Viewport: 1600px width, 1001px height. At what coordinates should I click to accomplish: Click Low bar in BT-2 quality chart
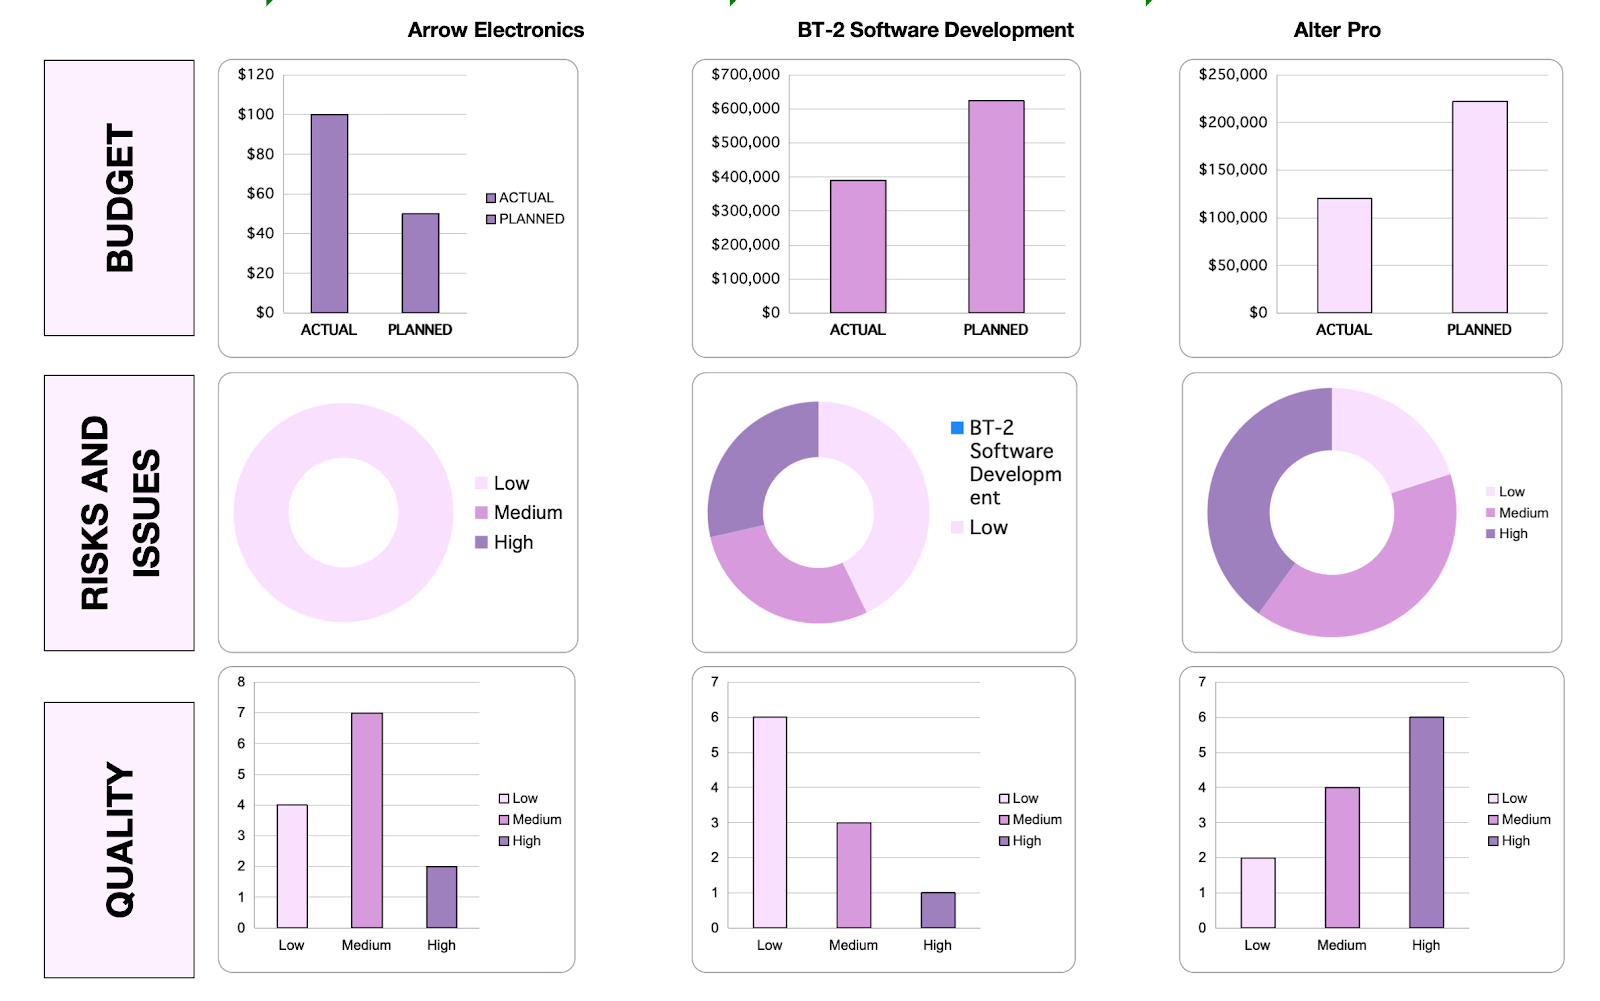click(x=770, y=822)
